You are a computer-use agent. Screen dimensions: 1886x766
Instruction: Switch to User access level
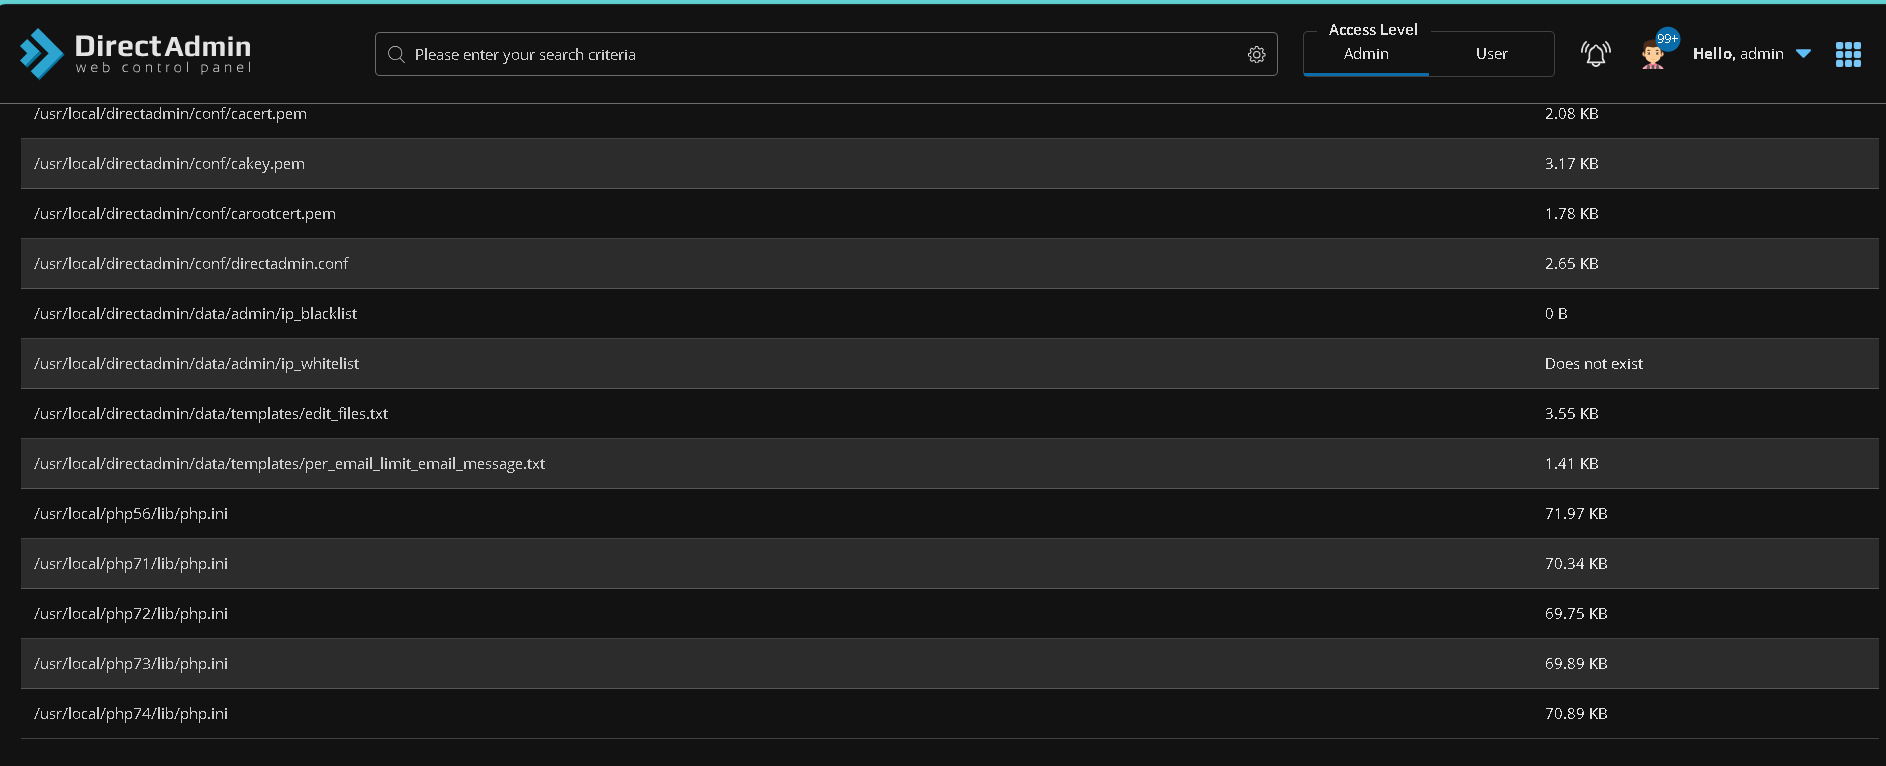(1491, 54)
